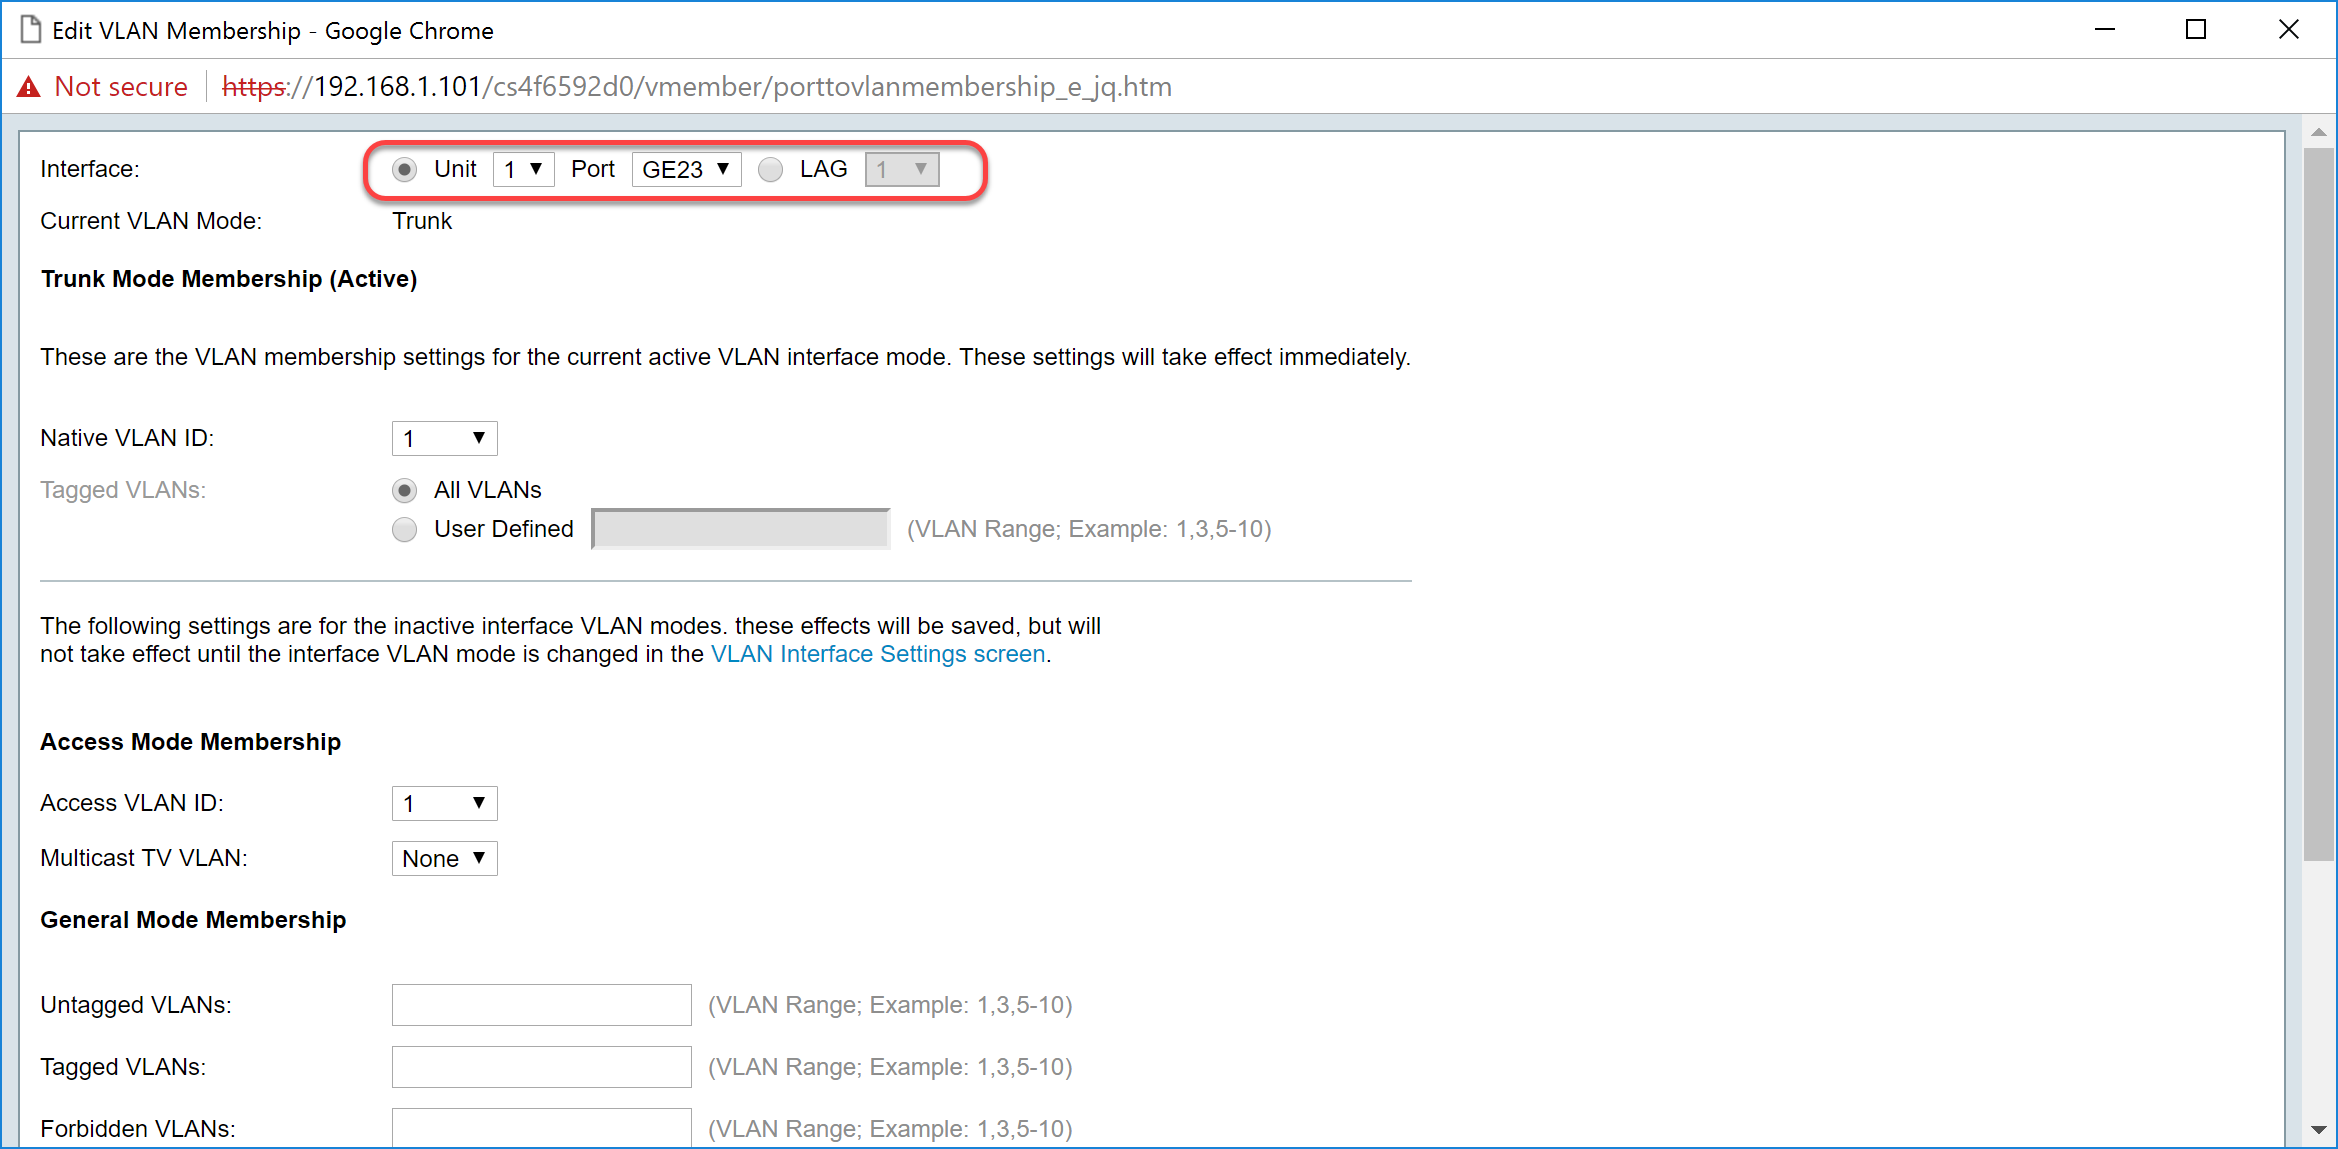Screen dimensions: 2338x1149
Task: Open the Unit number dropdown
Action: click(x=523, y=170)
